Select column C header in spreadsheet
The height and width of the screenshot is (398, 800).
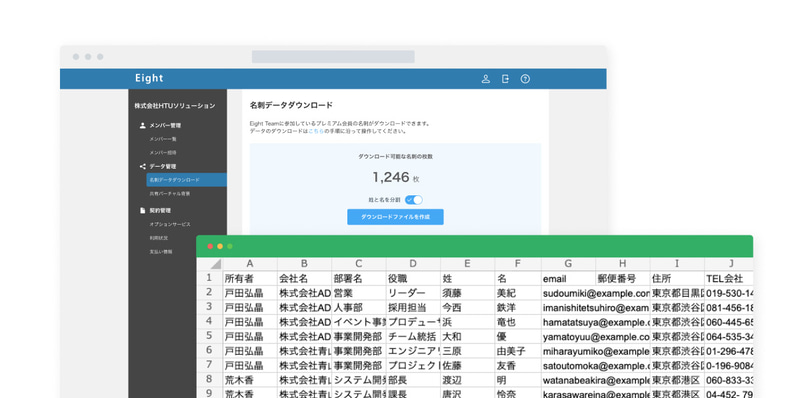[359, 264]
